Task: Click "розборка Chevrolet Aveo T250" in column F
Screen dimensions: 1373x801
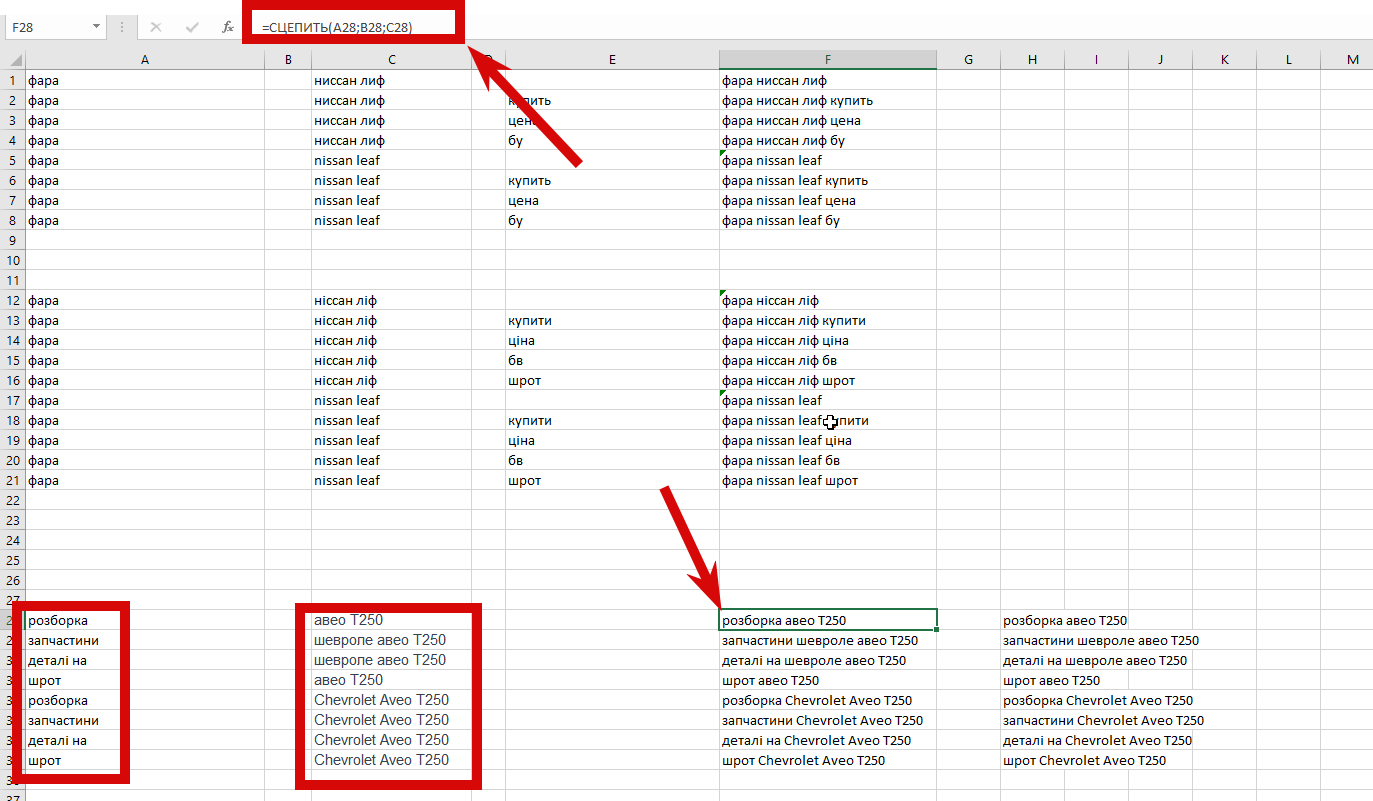Action: point(817,700)
